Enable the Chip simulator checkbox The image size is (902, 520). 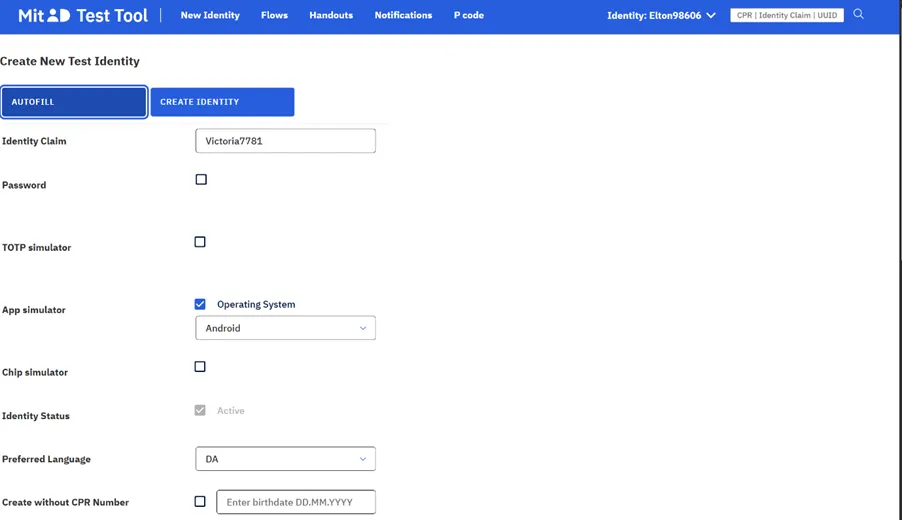[x=200, y=366]
